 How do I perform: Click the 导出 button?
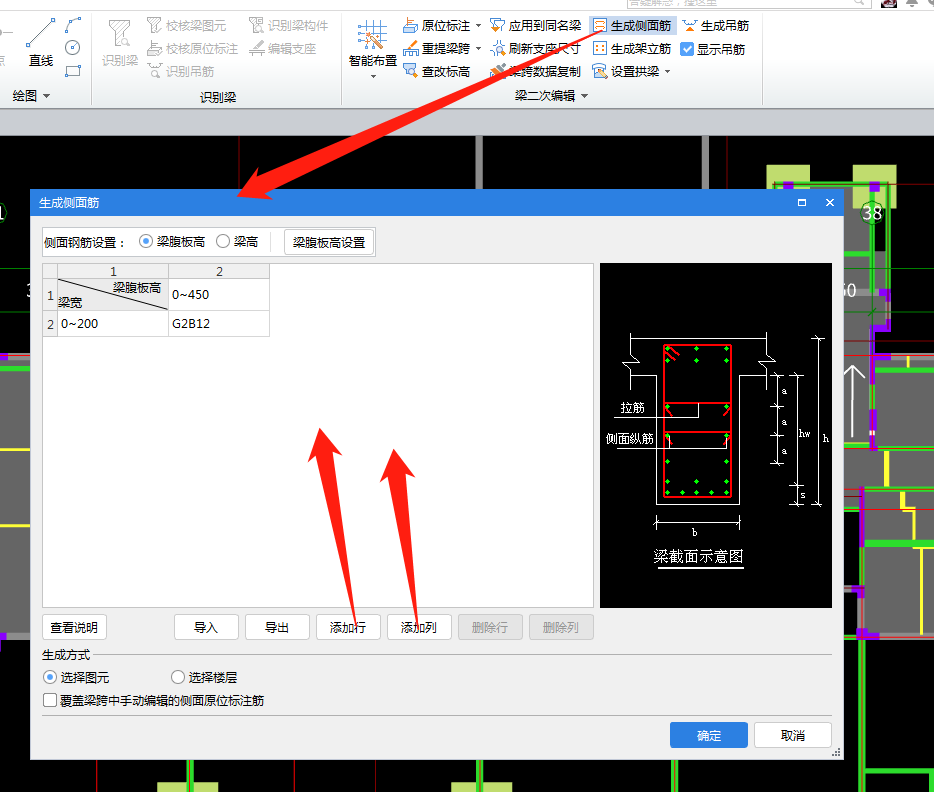point(277,627)
